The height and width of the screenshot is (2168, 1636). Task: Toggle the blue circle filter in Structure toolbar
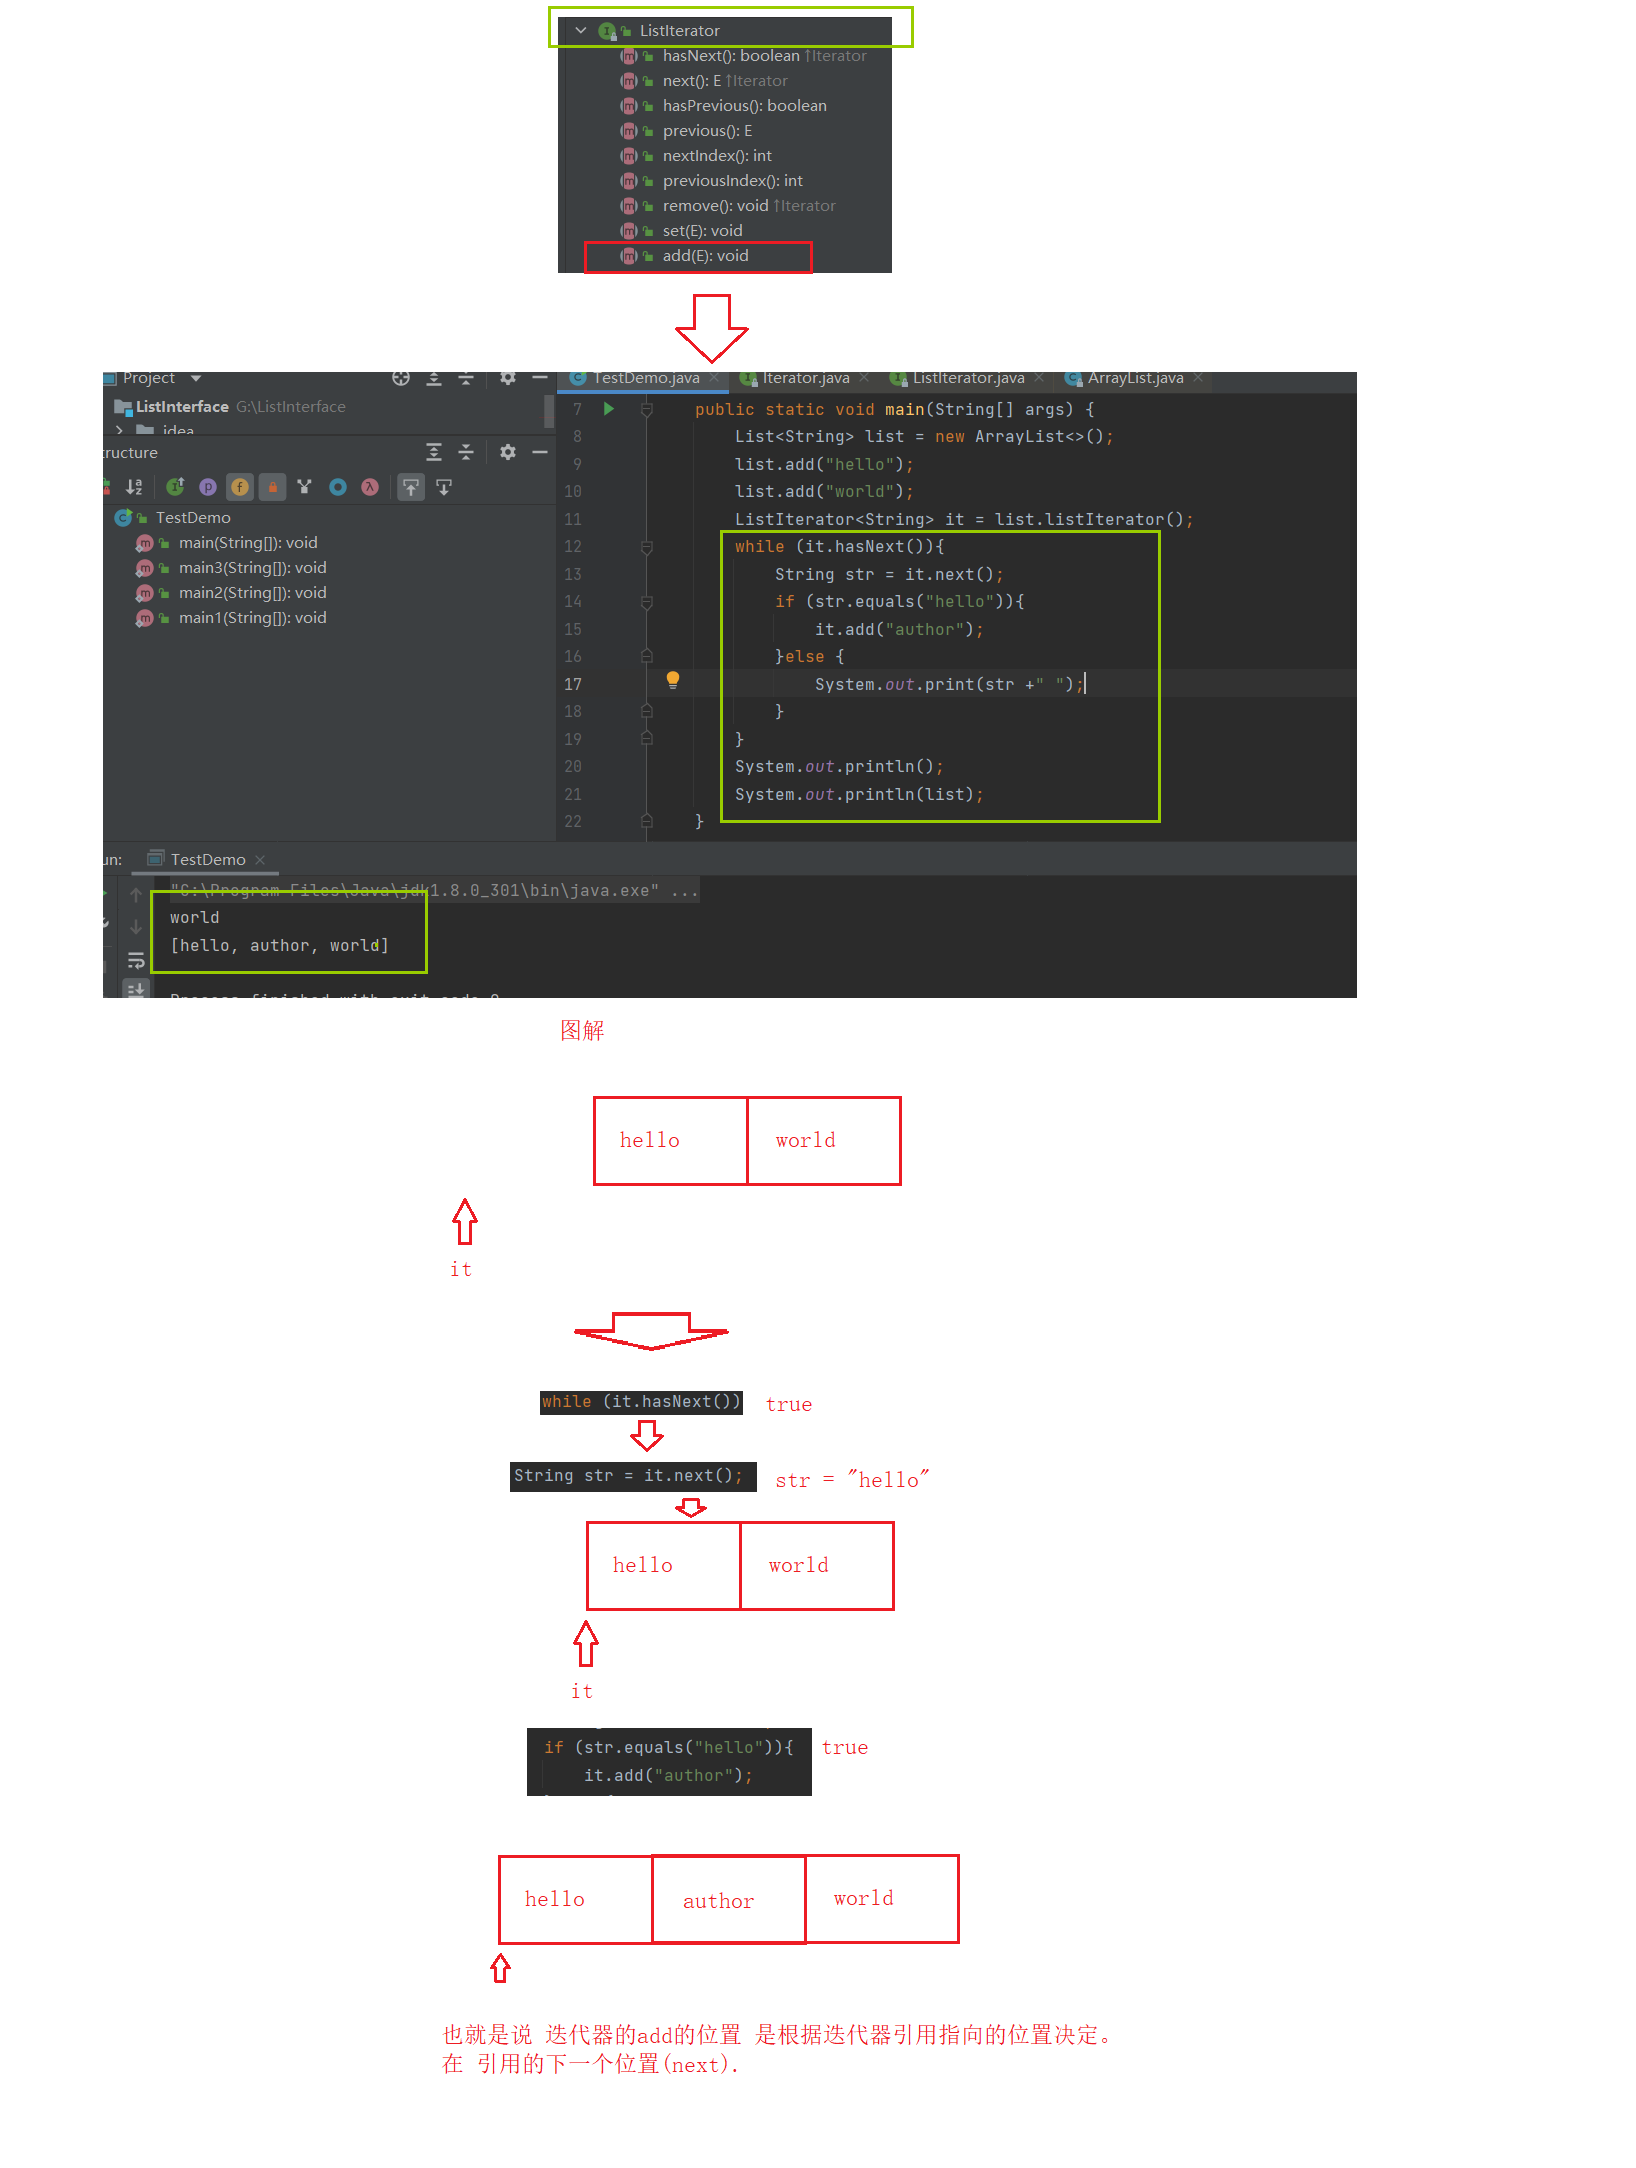coord(338,487)
